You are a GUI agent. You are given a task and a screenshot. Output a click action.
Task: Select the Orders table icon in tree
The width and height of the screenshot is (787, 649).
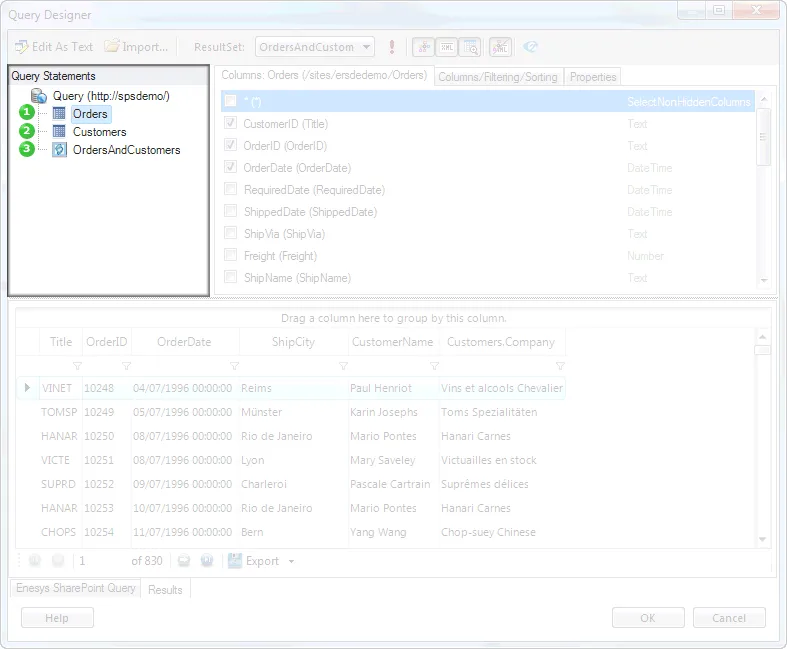click(x=59, y=114)
